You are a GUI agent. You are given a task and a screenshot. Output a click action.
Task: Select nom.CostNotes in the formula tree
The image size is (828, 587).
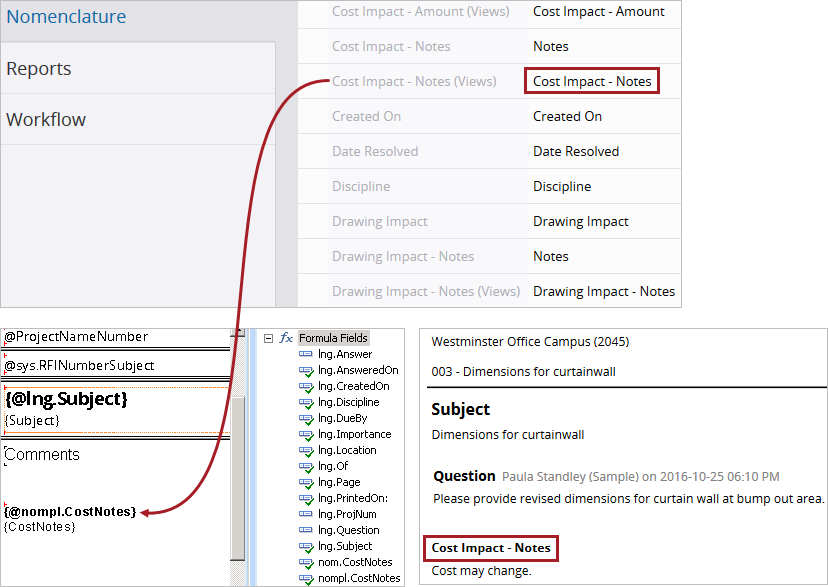355,562
